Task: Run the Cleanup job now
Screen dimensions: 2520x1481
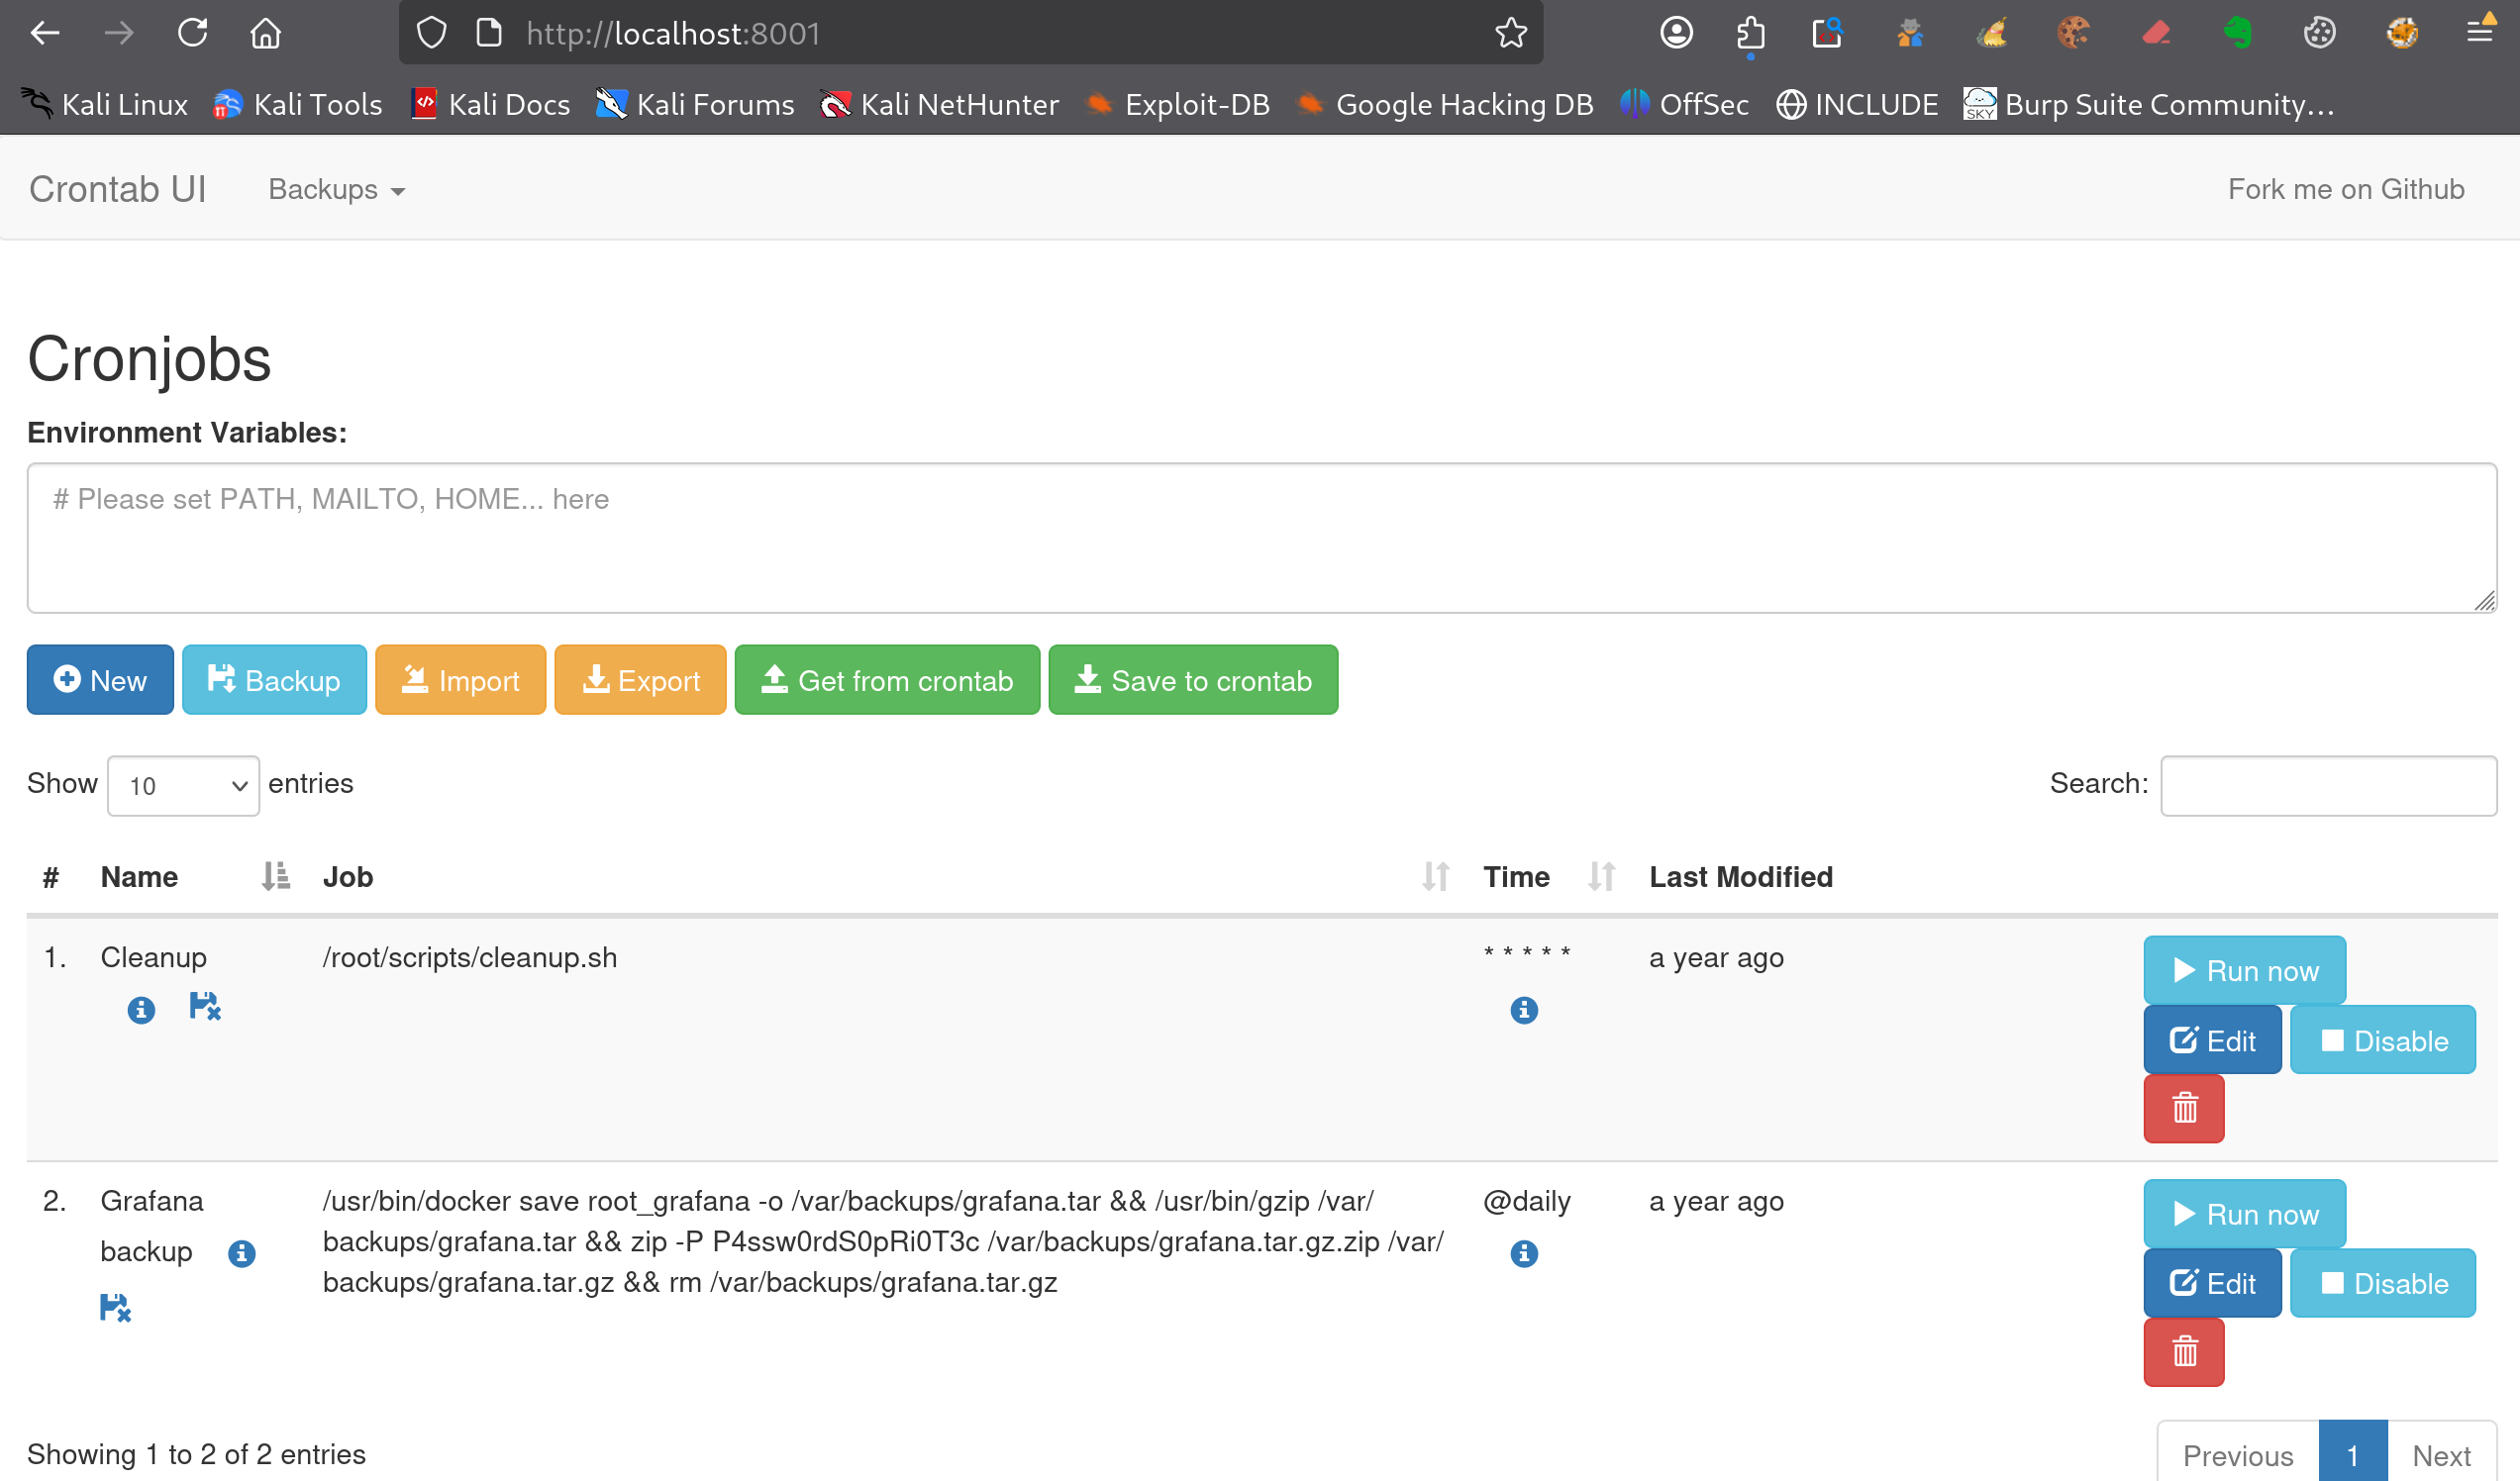Action: pos(2244,970)
